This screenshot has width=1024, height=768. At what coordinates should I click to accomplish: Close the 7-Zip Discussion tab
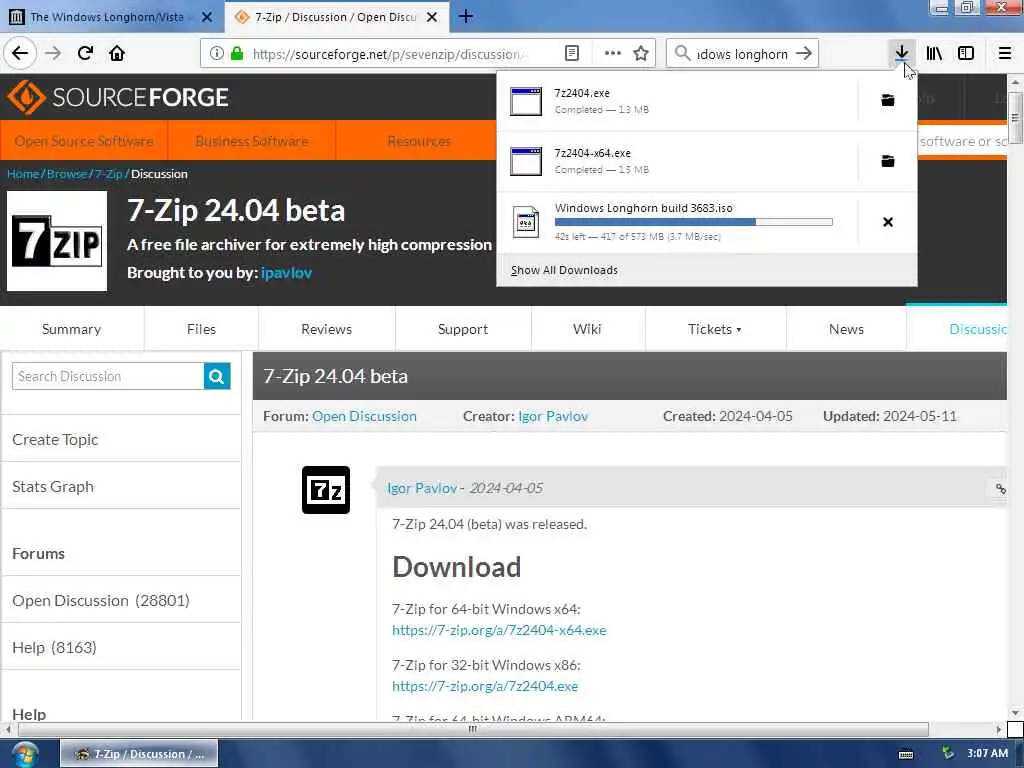point(432,17)
